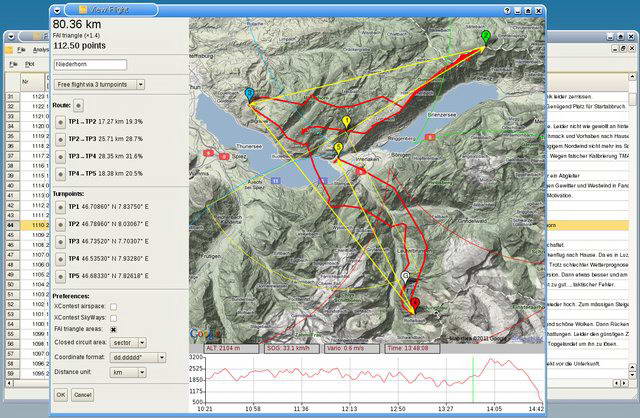Click the TP3 – TP4 leg button

click(60, 155)
